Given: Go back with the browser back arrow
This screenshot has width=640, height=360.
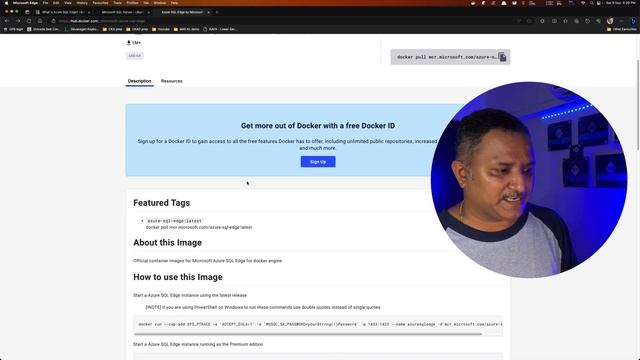Looking at the screenshot, I should [x=7, y=21].
